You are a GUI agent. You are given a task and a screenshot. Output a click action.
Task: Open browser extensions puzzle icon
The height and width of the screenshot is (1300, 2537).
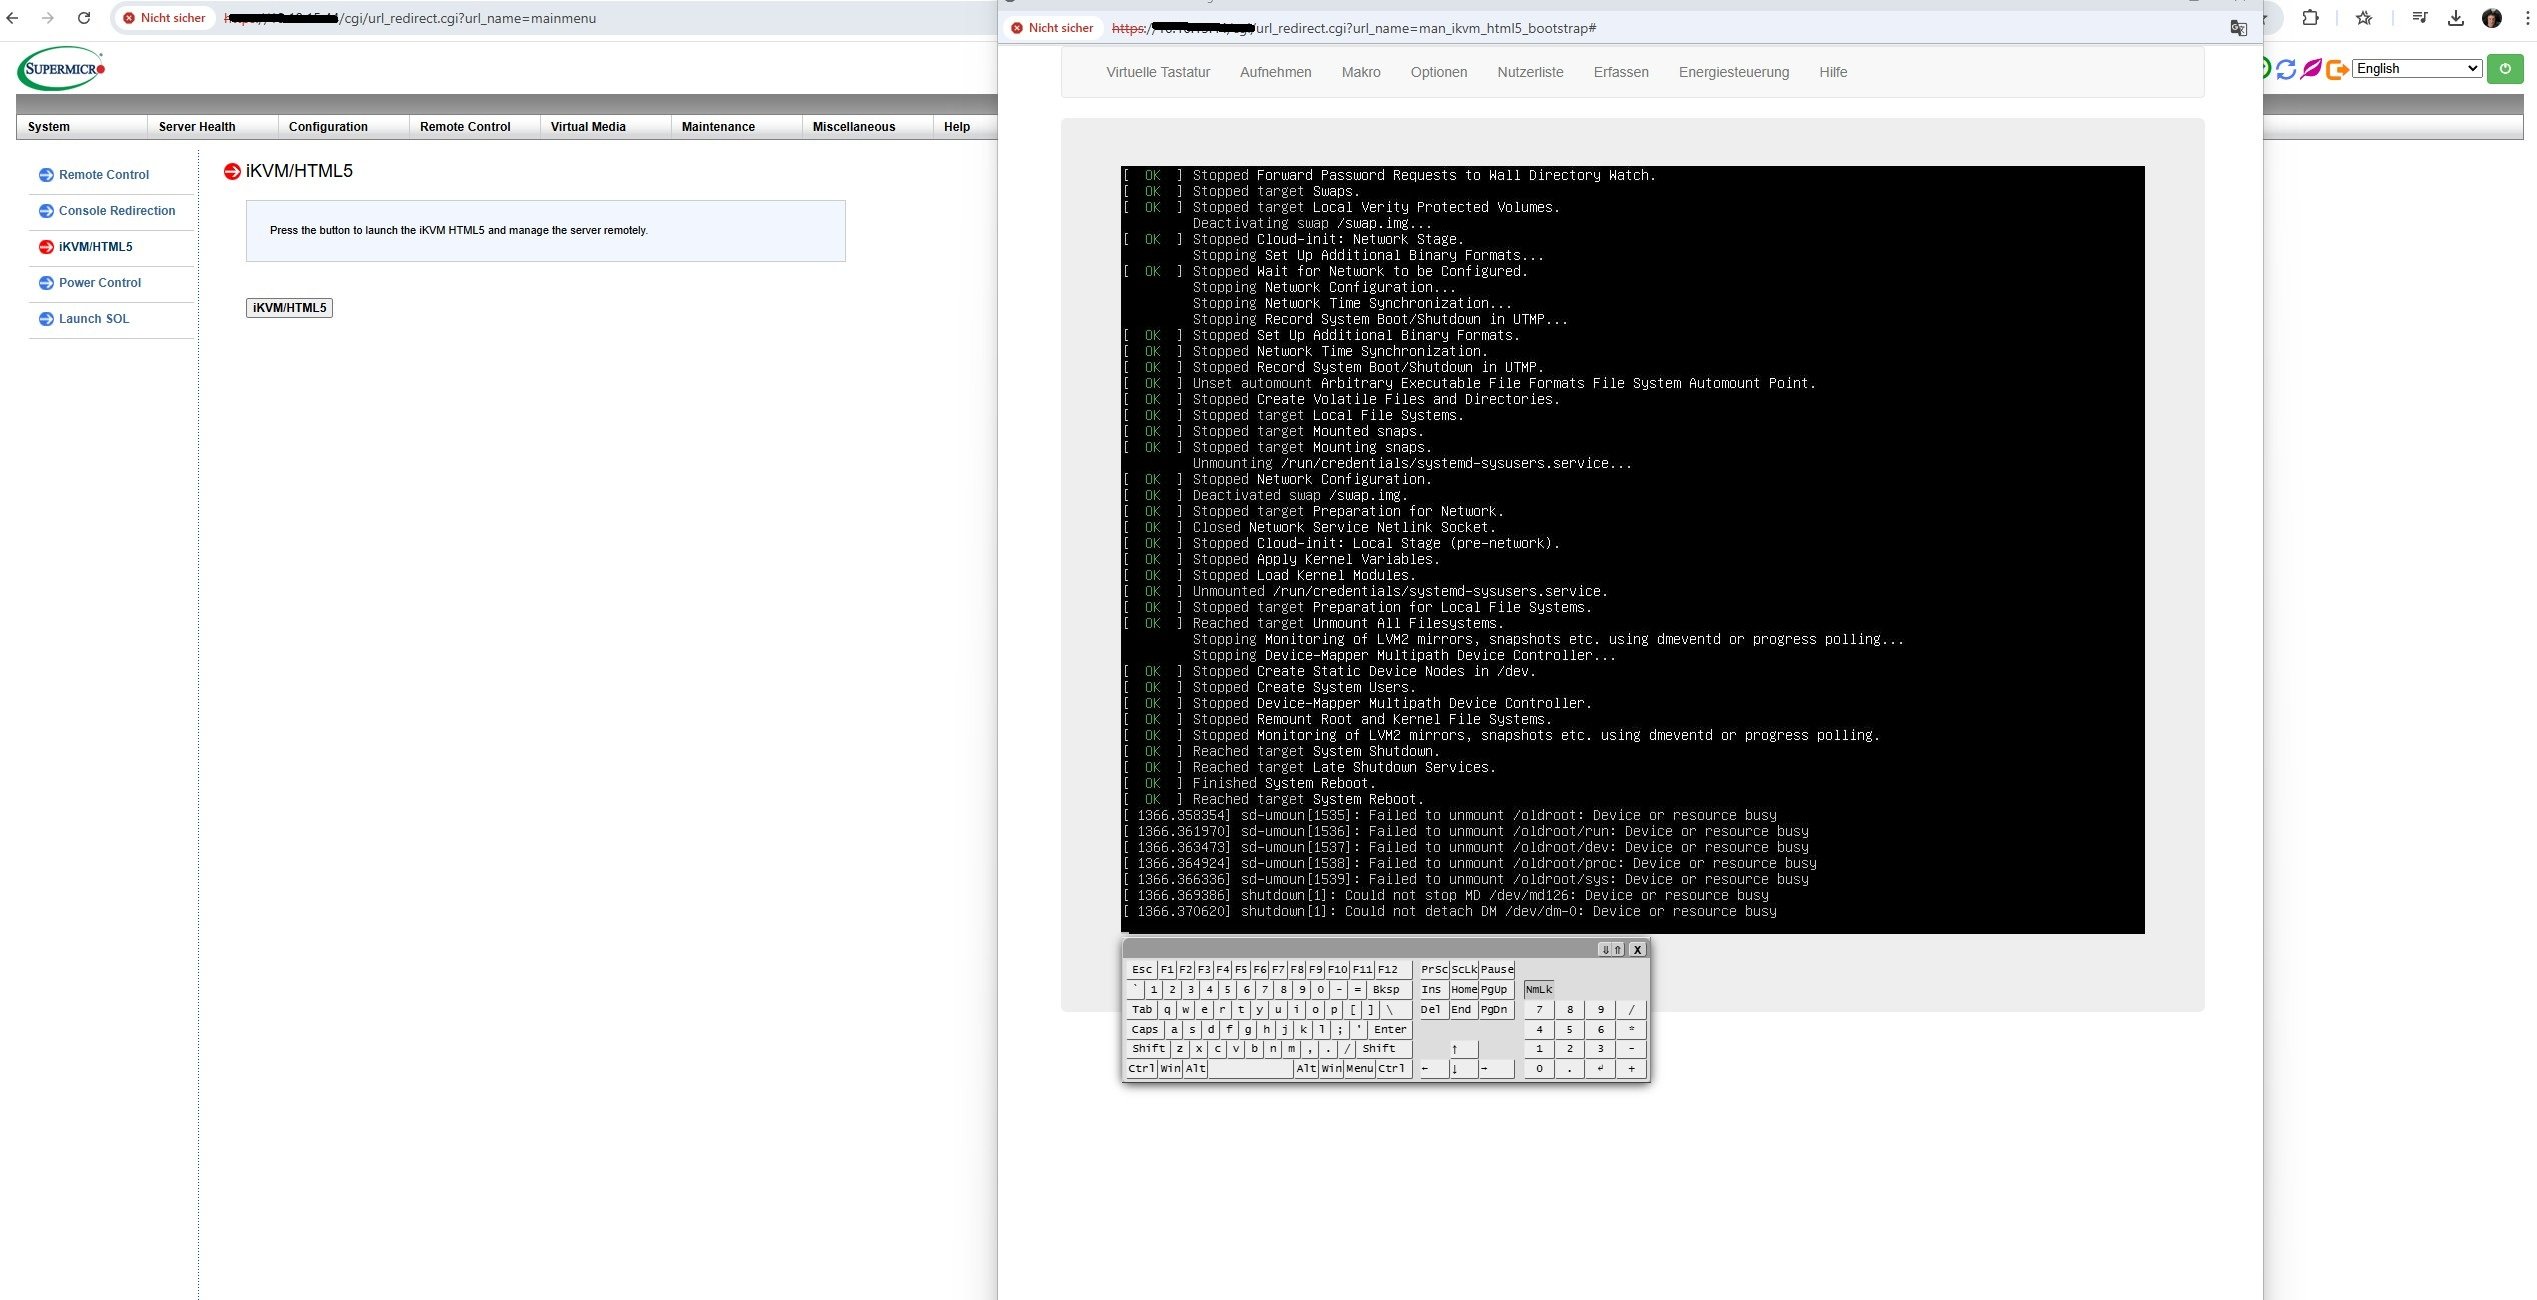(2310, 18)
